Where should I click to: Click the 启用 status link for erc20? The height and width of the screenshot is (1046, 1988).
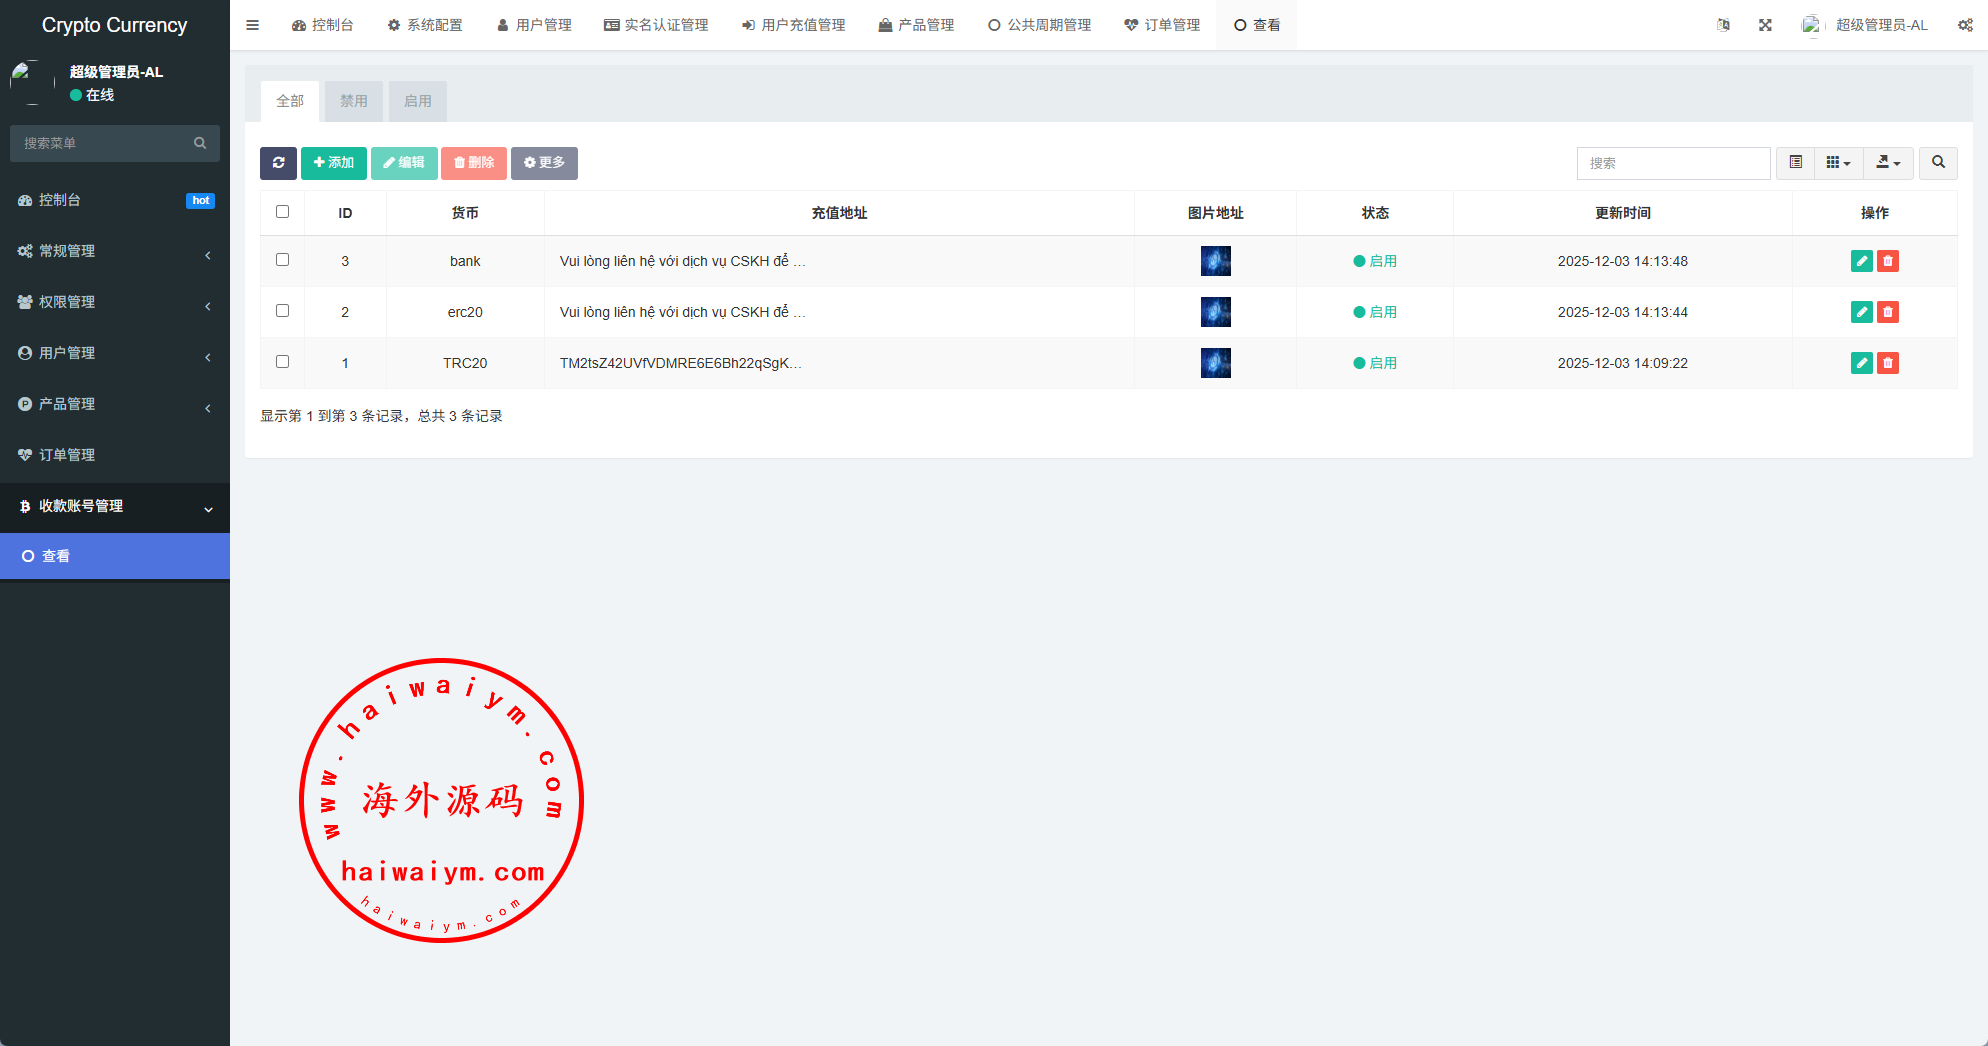click(x=1382, y=312)
